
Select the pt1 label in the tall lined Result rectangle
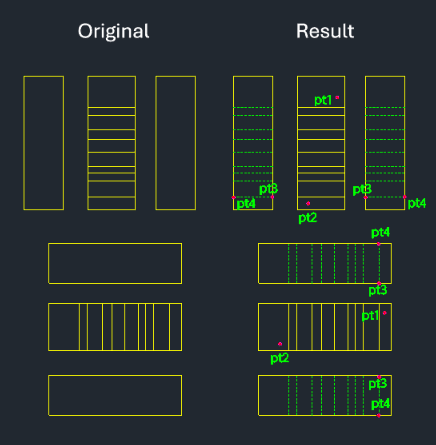click(x=323, y=100)
